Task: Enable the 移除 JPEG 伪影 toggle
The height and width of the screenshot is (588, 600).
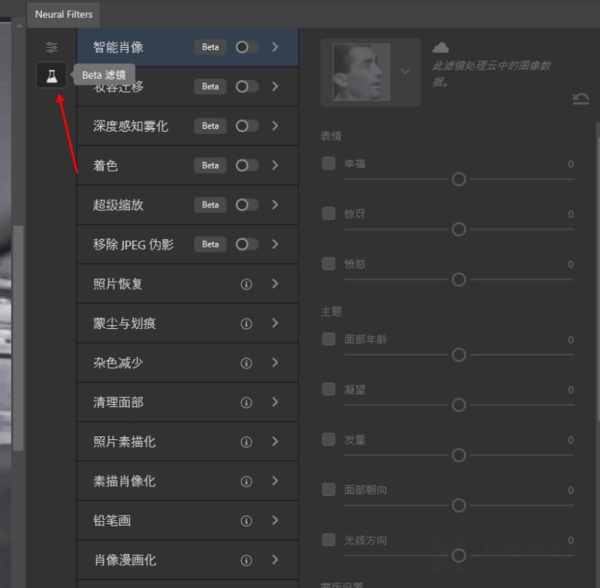Action: click(x=247, y=244)
